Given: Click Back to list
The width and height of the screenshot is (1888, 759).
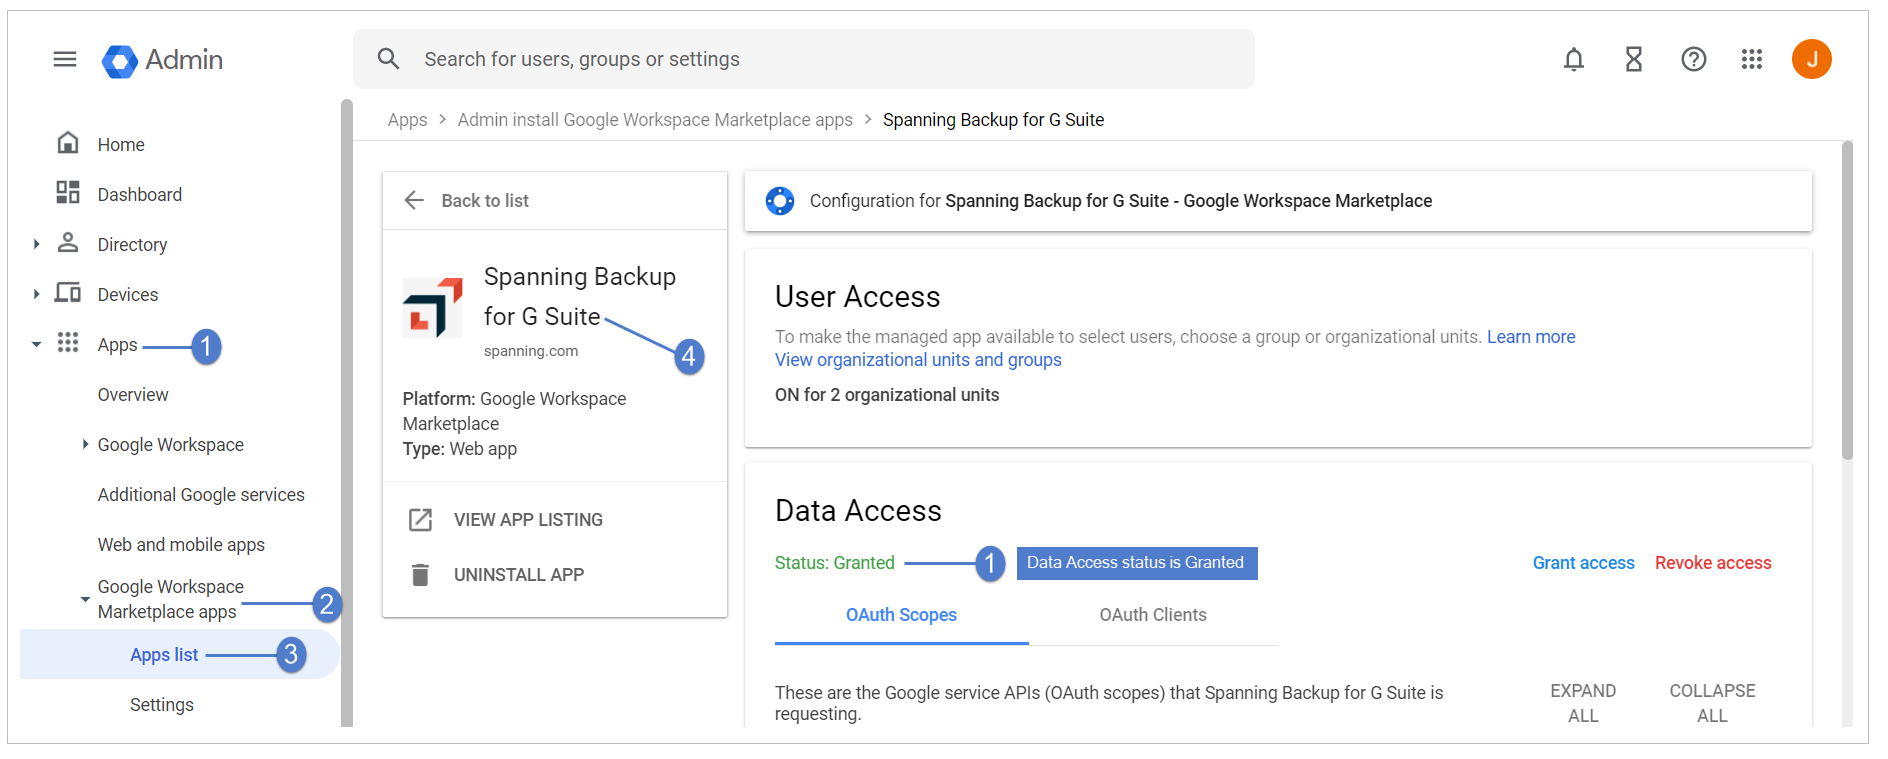Looking at the screenshot, I should (485, 201).
